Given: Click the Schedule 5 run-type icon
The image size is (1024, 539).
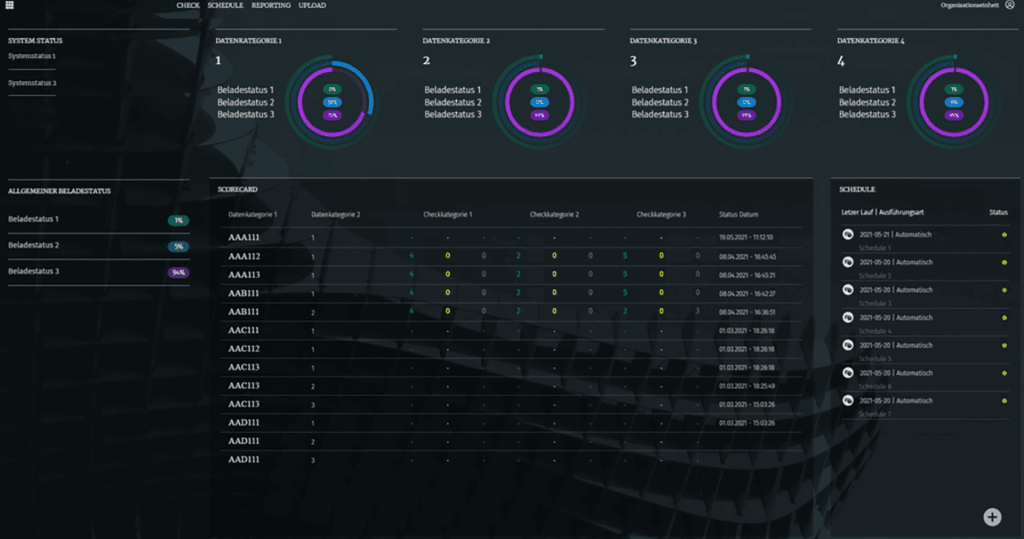Looking at the screenshot, I should pyautogui.click(x=848, y=345).
